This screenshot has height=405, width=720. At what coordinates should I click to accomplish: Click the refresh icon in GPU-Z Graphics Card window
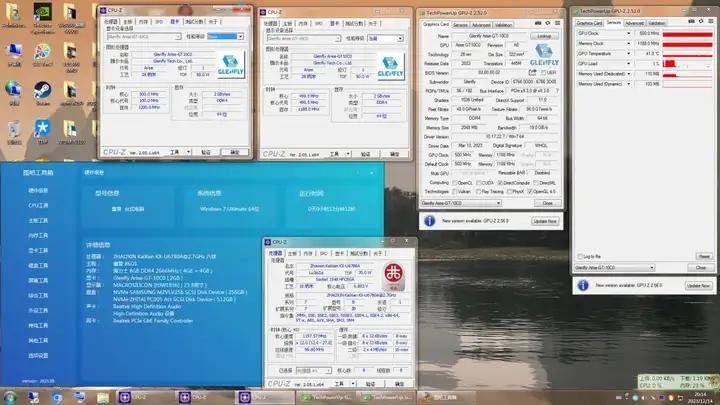click(x=547, y=23)
